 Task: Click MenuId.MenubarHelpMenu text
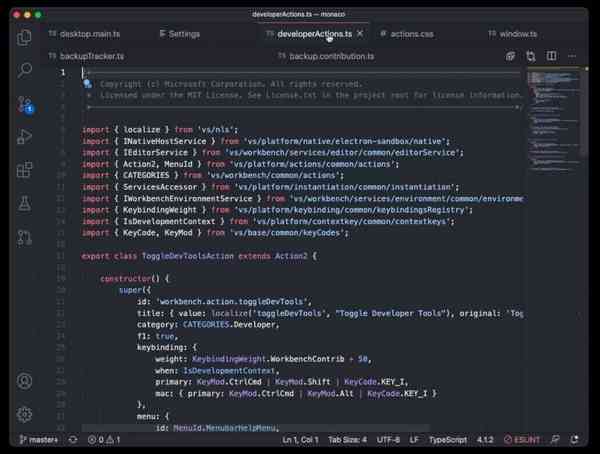(x=224, y=428)
